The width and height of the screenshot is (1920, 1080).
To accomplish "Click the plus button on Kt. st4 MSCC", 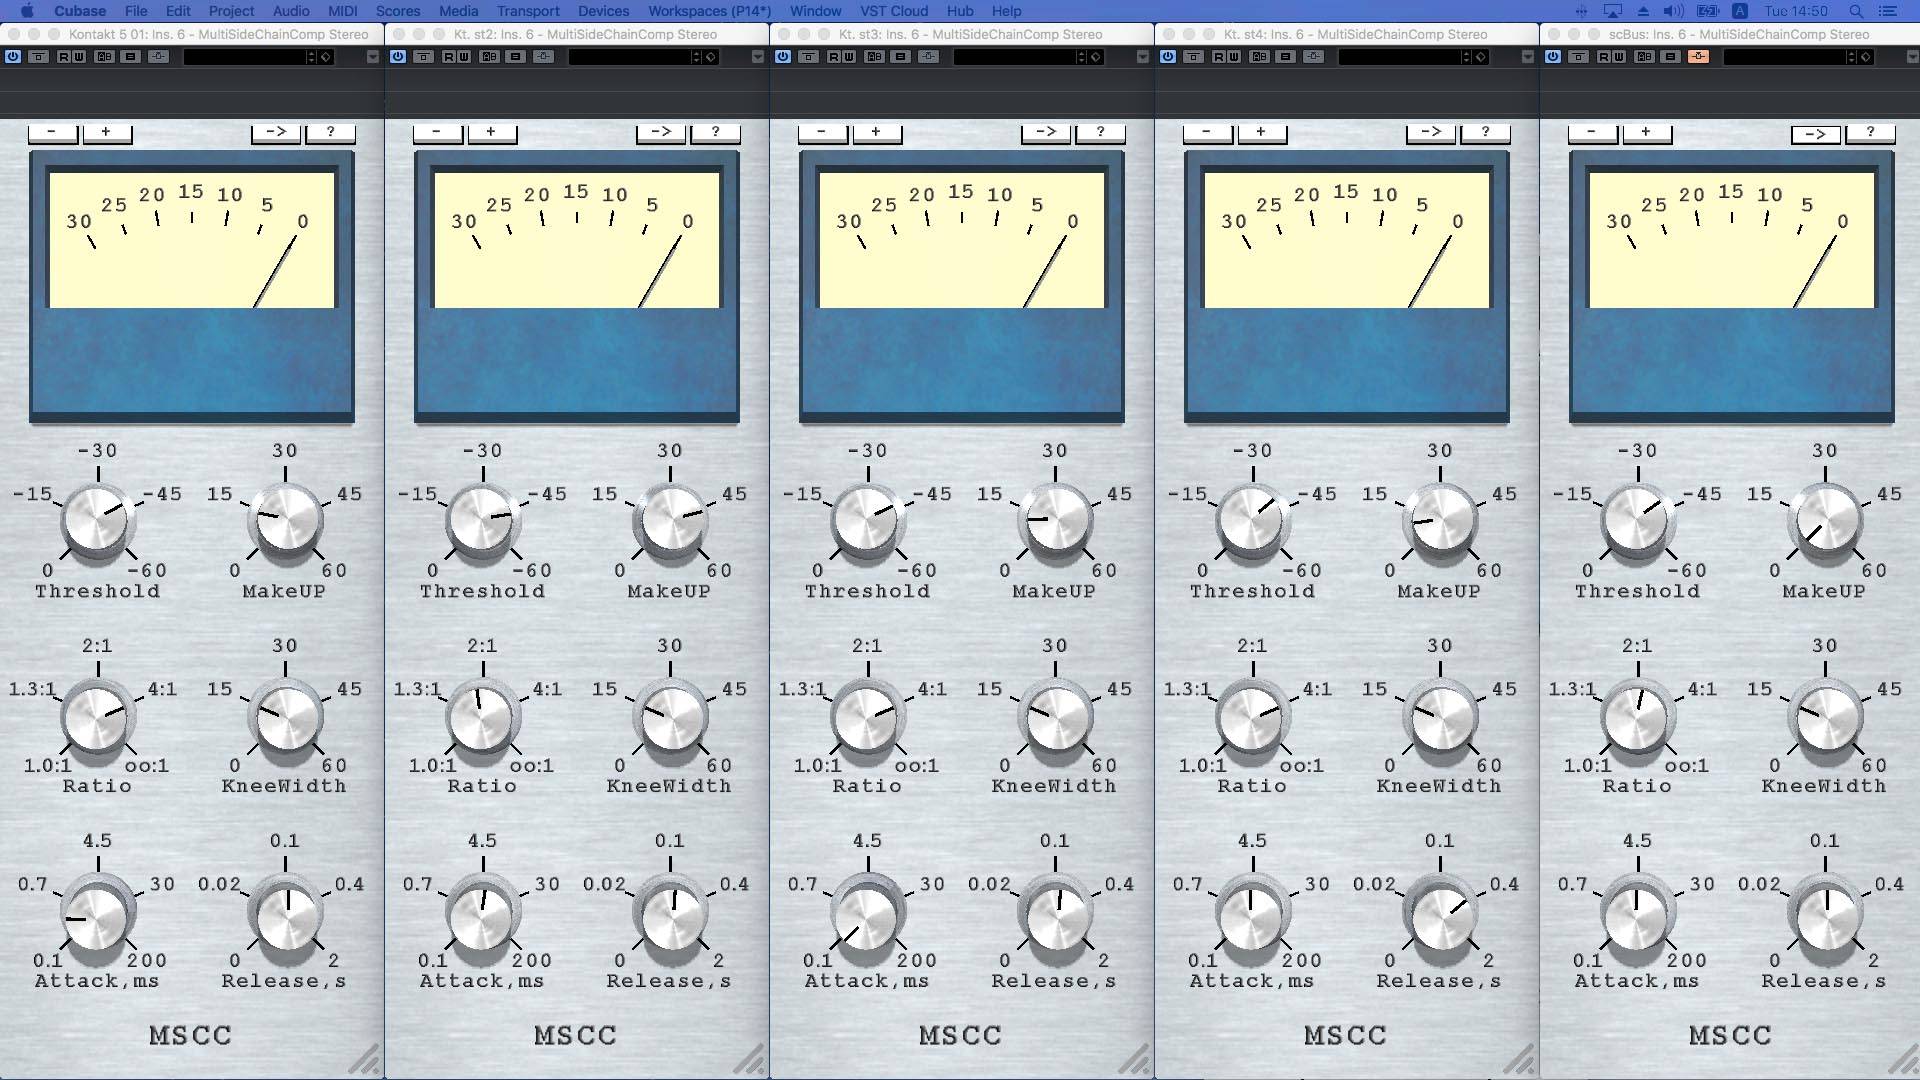I will coord(1261,132).
